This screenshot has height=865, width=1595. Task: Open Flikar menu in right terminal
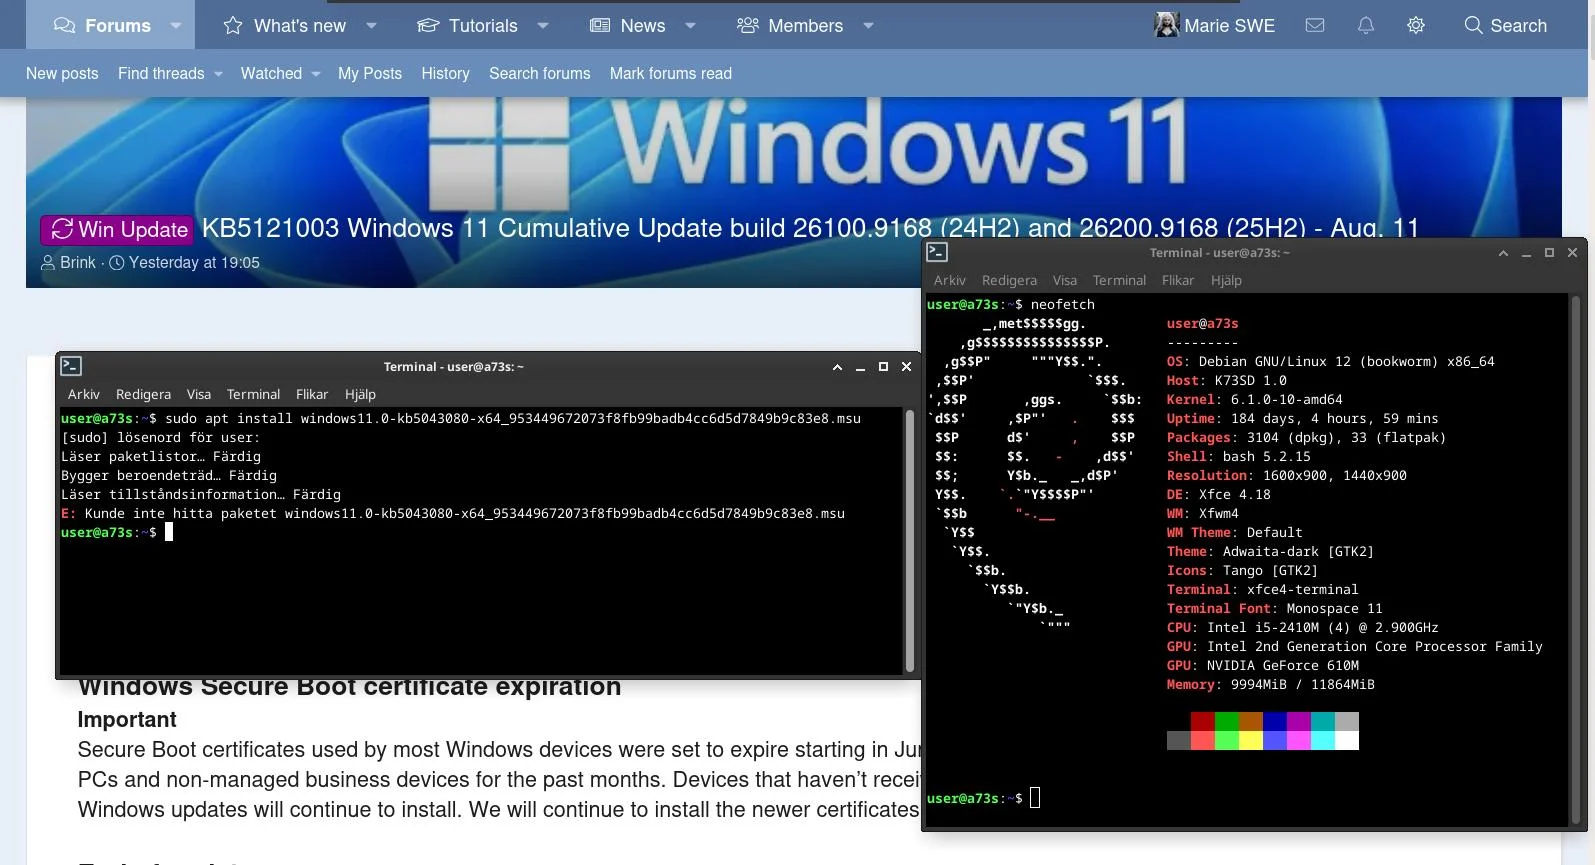(1178, 280)
